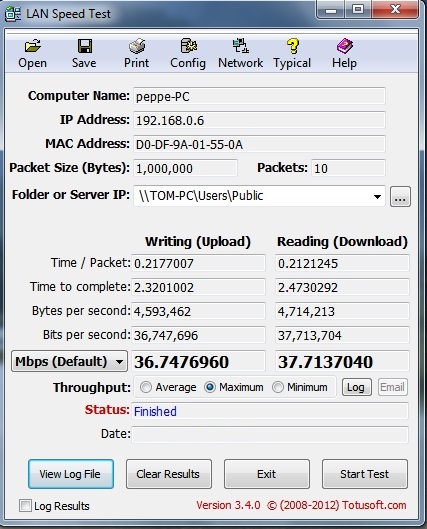427x529 pixels.
Task: Click the View Log File button
Action: [71, 474]
